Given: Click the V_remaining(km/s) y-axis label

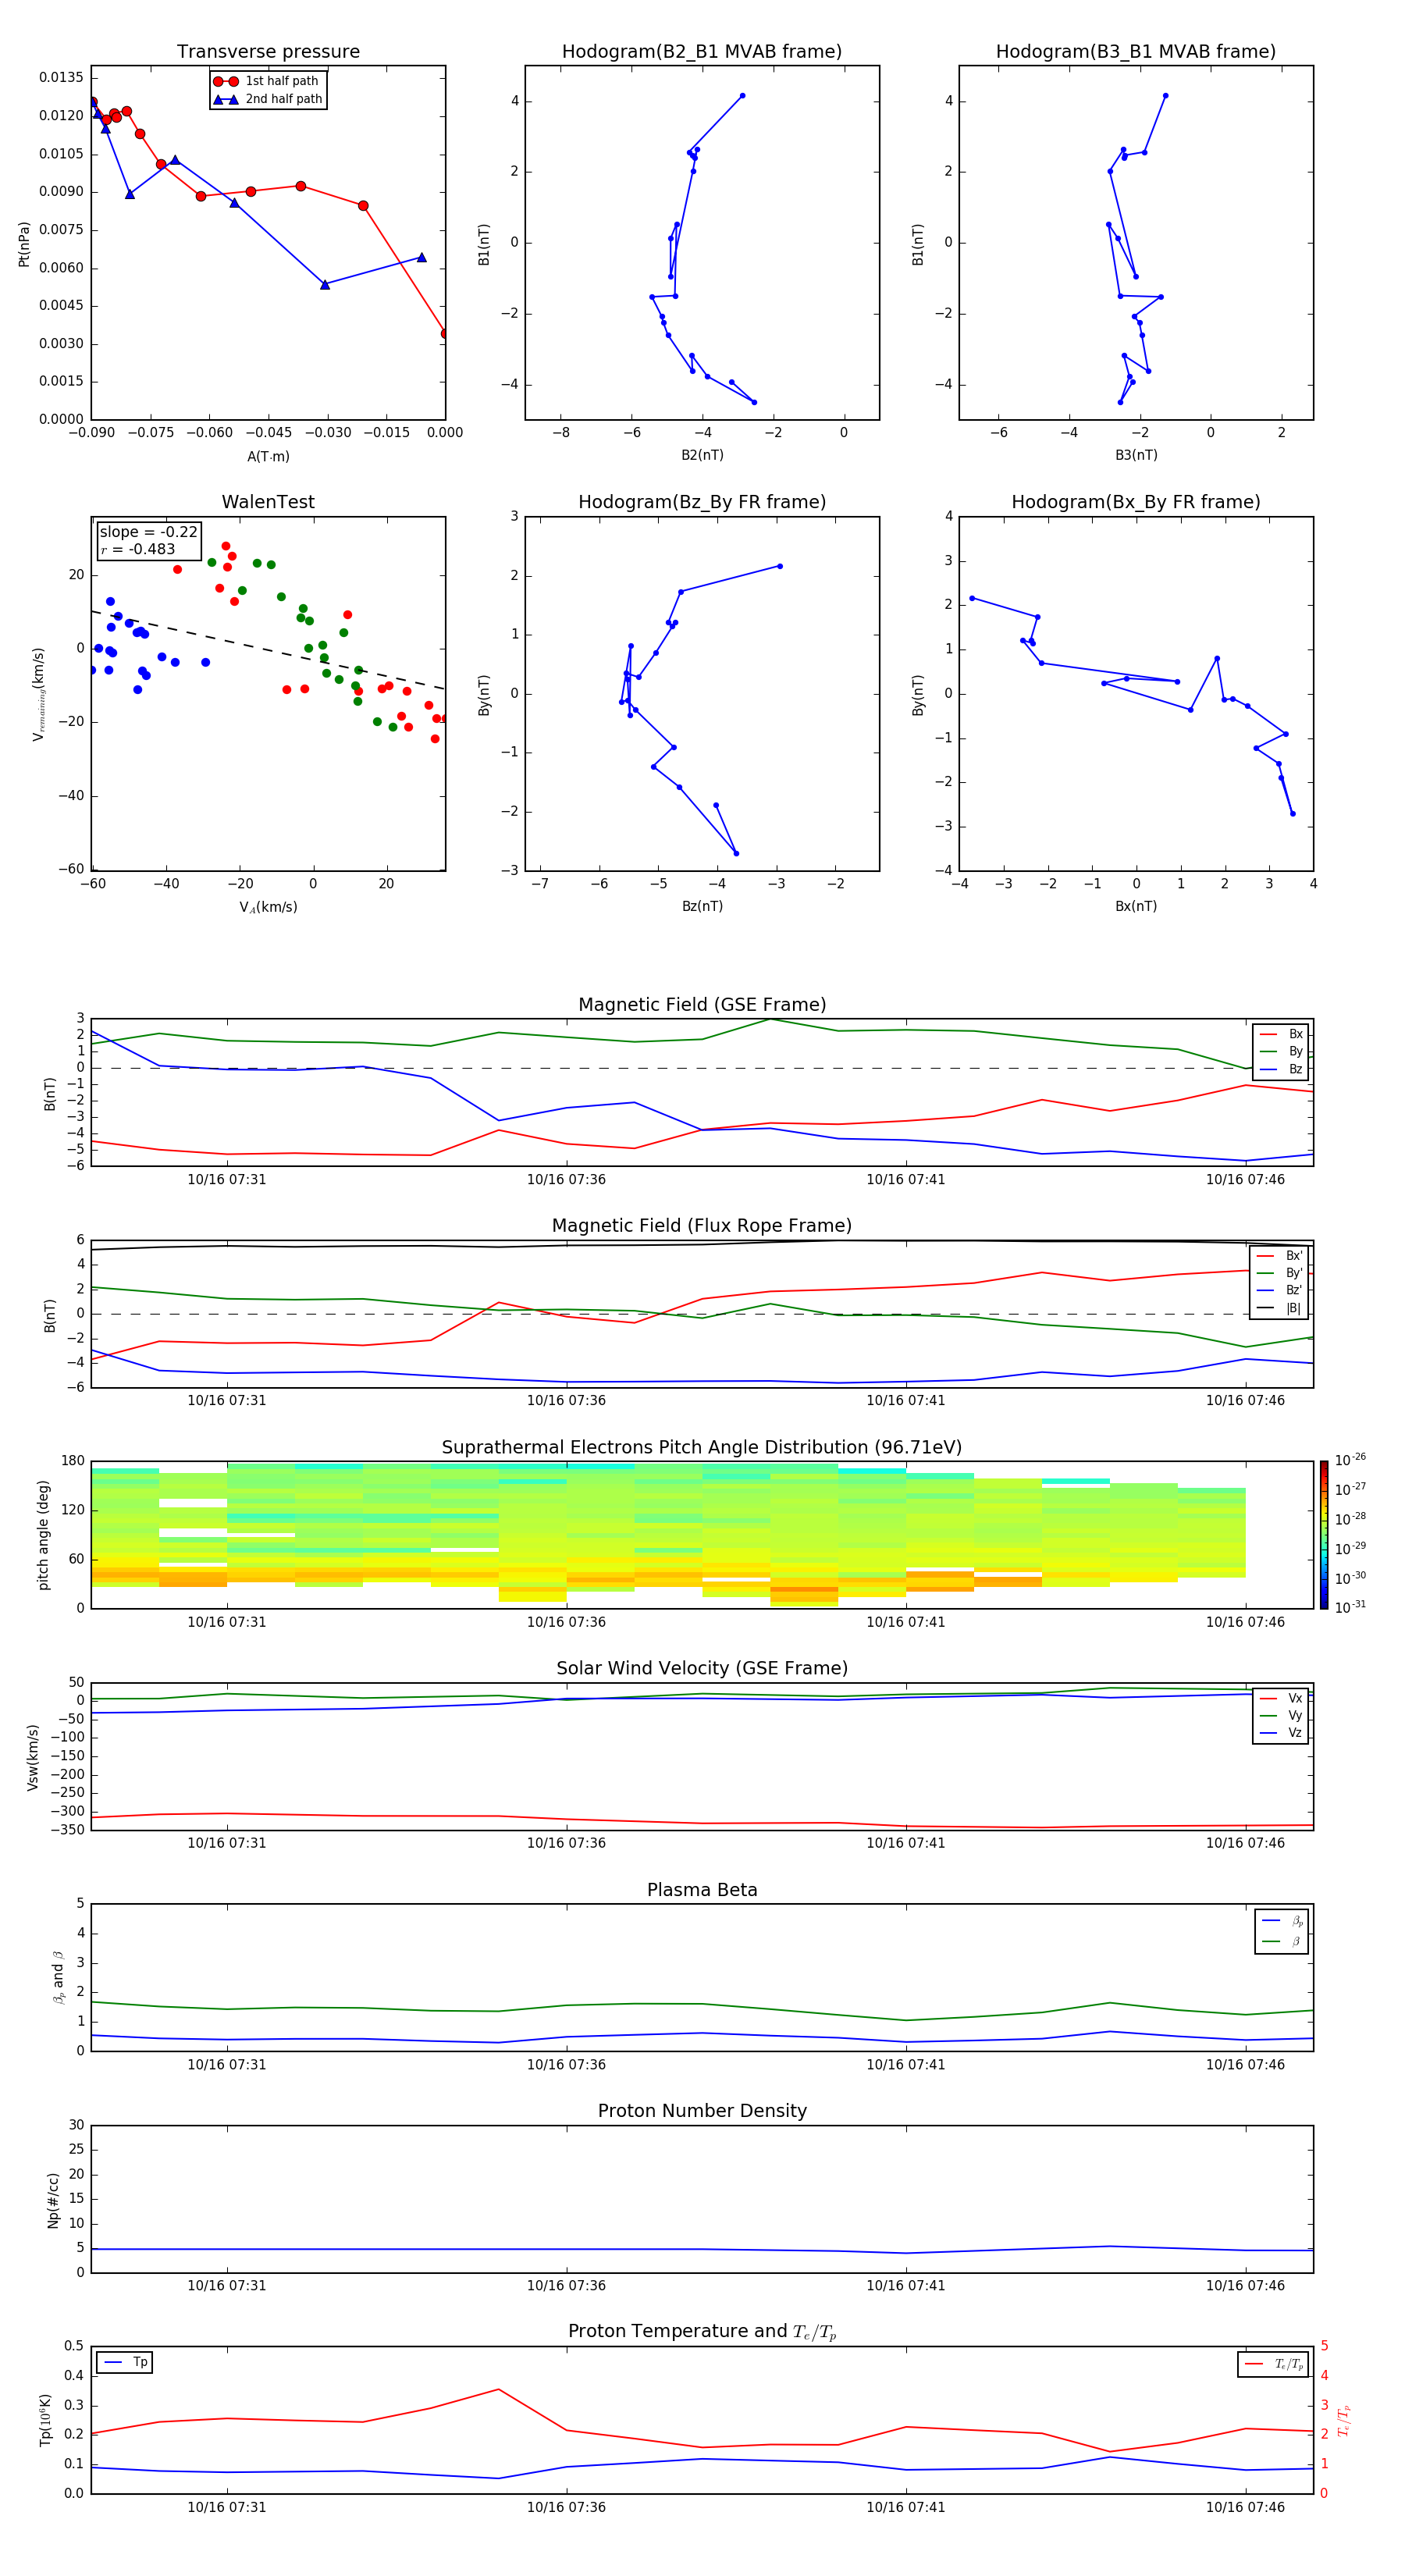Looking at the screenshot, I should coord(38,694).
